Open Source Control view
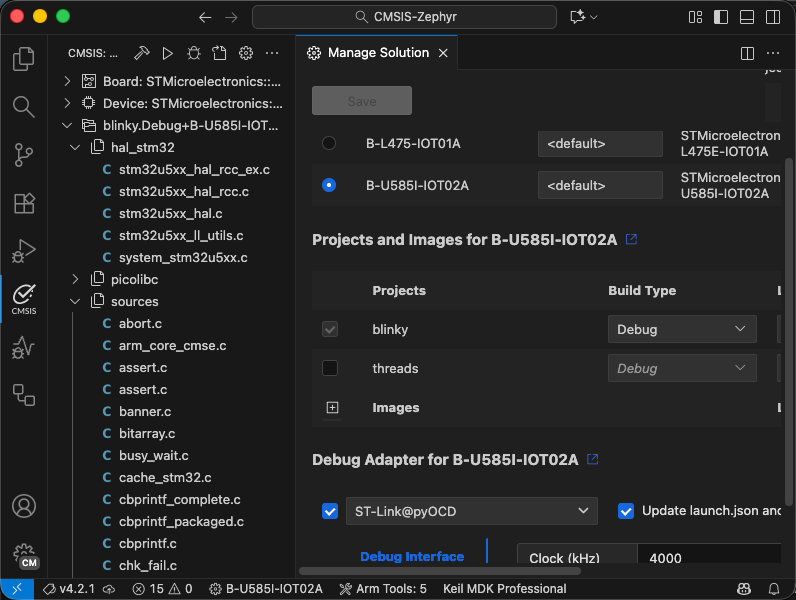This screenshot has height=600, width=796. (23, 155)
